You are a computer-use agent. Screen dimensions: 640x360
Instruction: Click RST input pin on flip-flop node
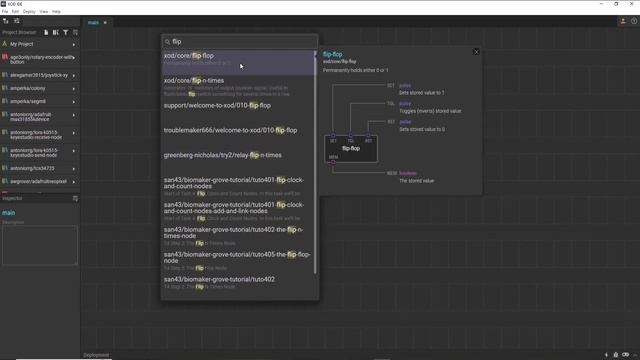[x=368, y=135]
